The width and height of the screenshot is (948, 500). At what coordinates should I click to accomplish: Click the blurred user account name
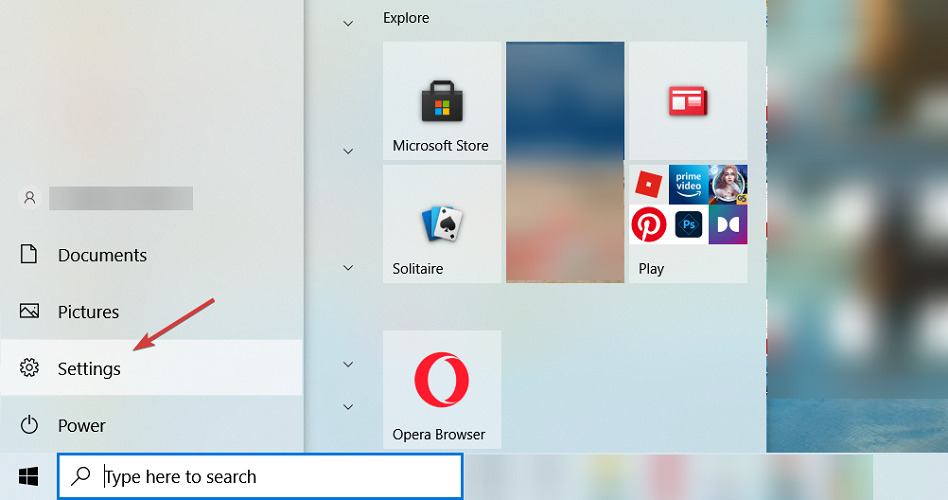coord(121,198)
